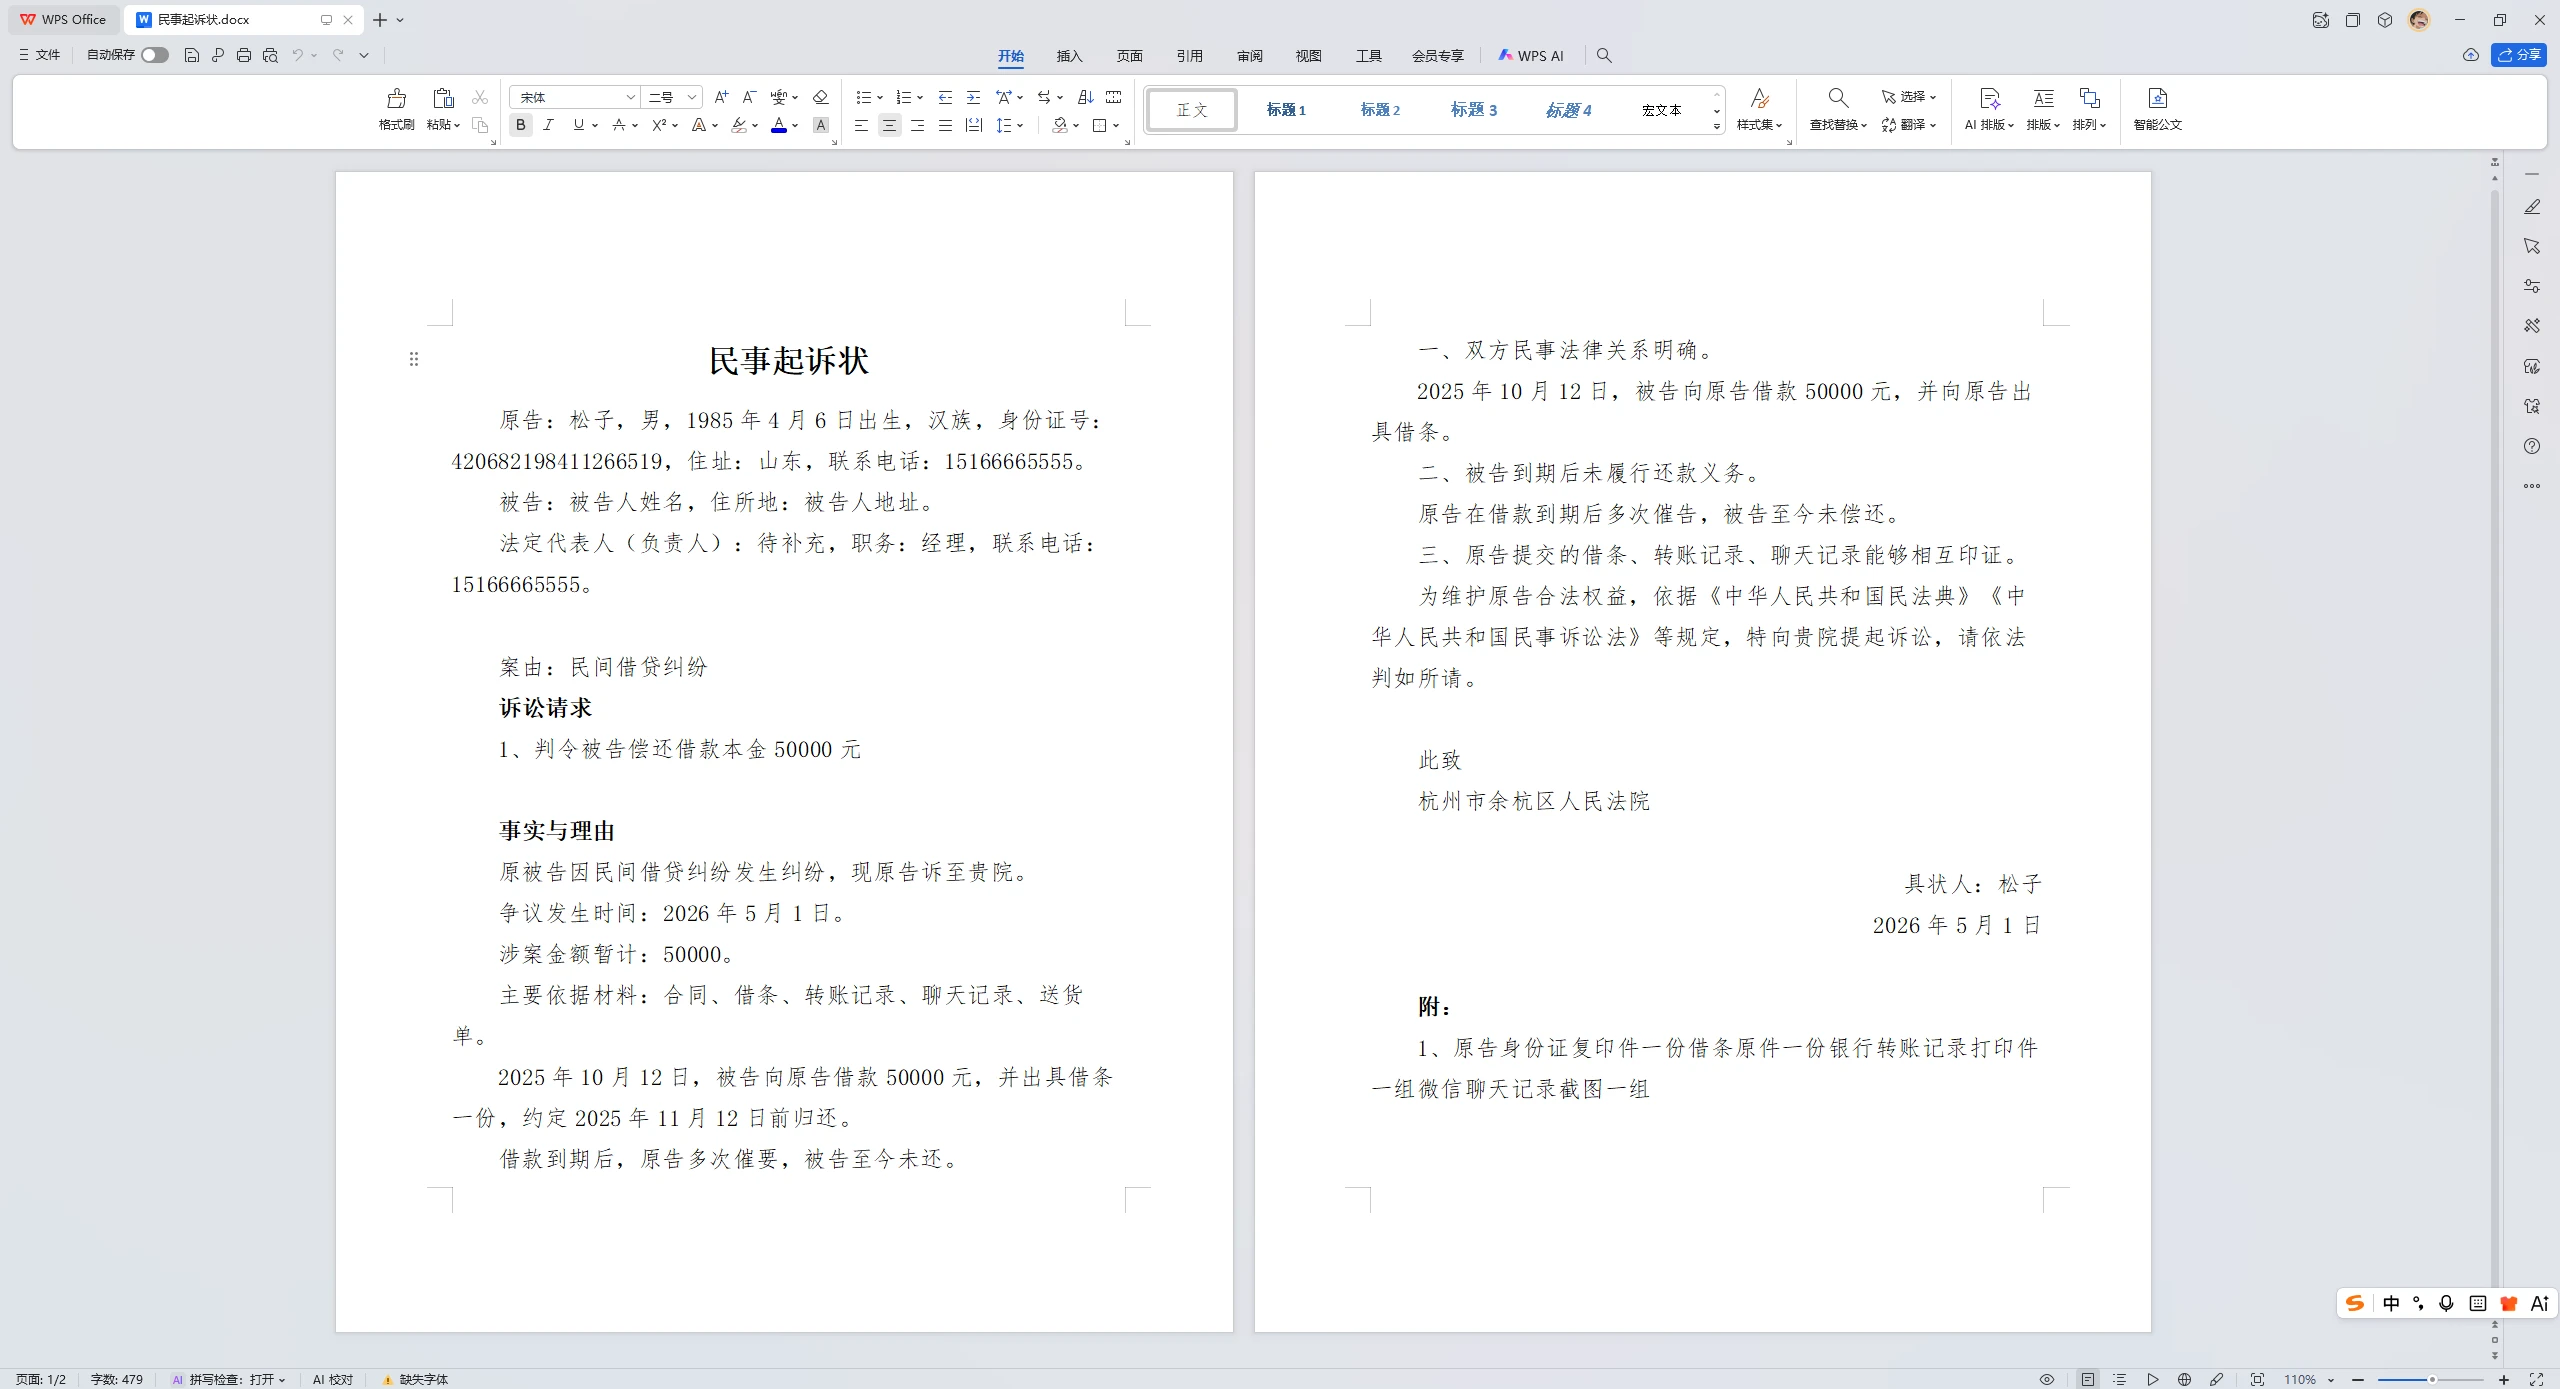
Task: Apply strikethrough formatting
Action: coord(619,125)
